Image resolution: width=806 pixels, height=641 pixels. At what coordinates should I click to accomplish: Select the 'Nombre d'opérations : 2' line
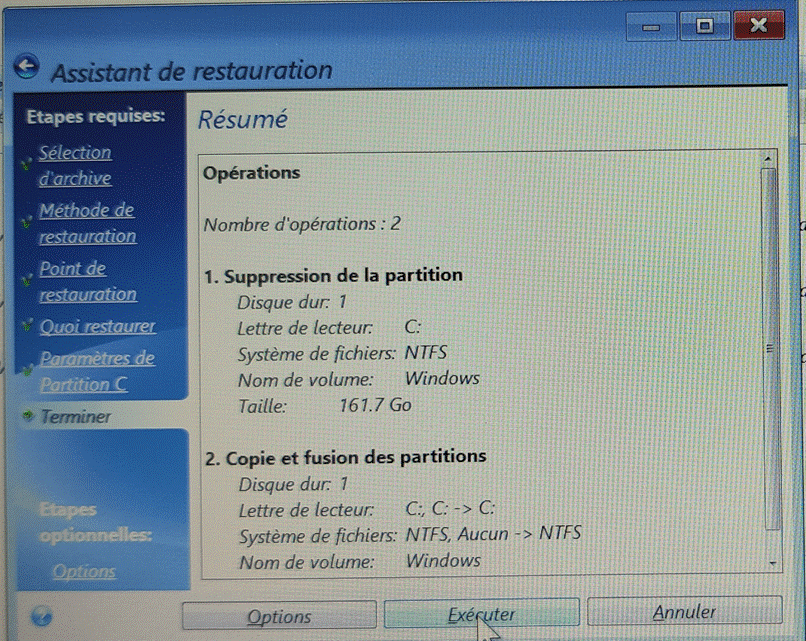(x=302, y=224)
